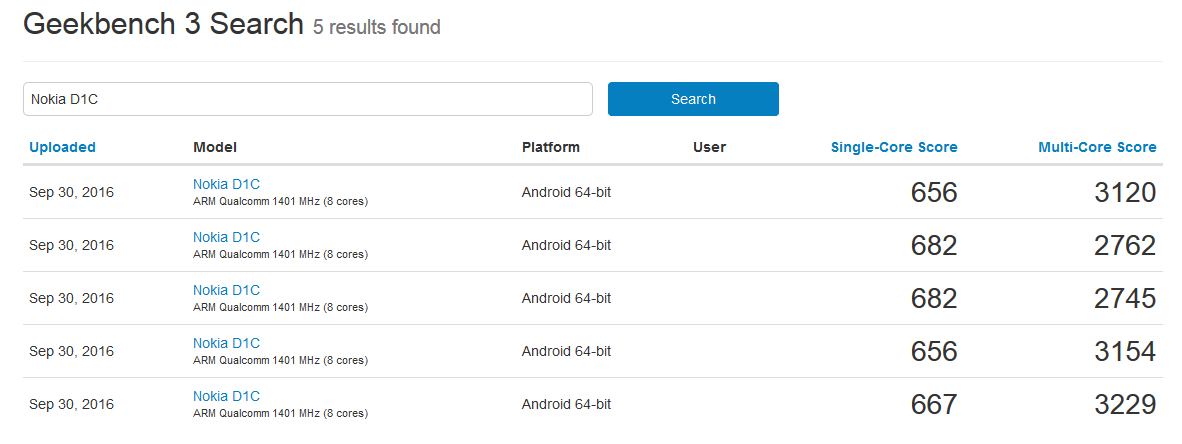The height and width of the screenshot is (444, 1182).
Task: Click the Nokia D1C search input field
Action: 307,99
